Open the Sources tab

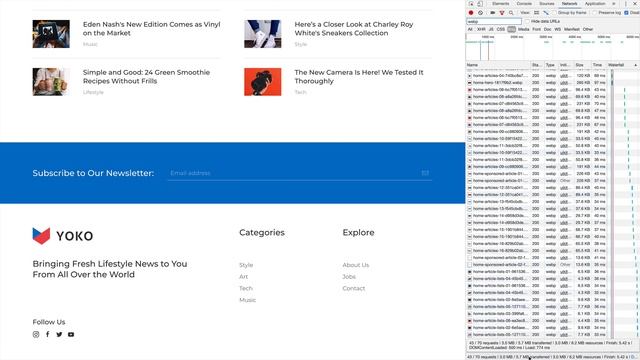547,4
